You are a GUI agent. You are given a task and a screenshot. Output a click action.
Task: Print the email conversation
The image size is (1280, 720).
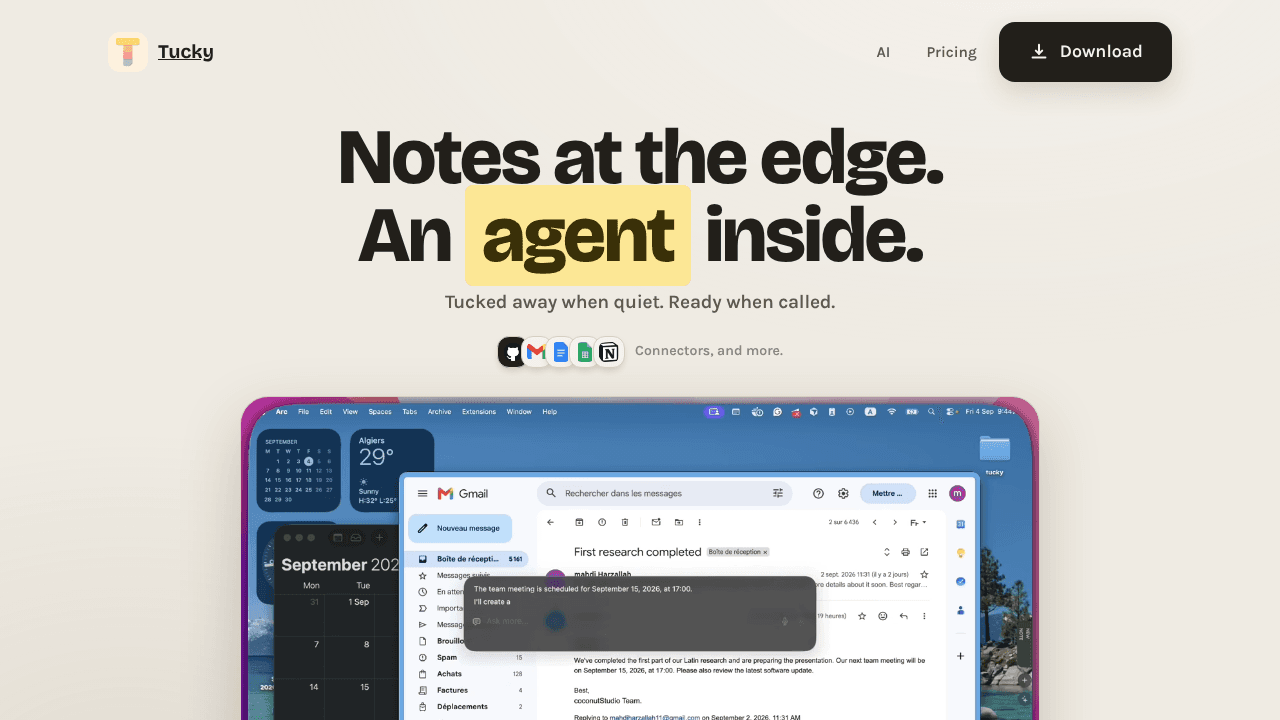(905, 552)
